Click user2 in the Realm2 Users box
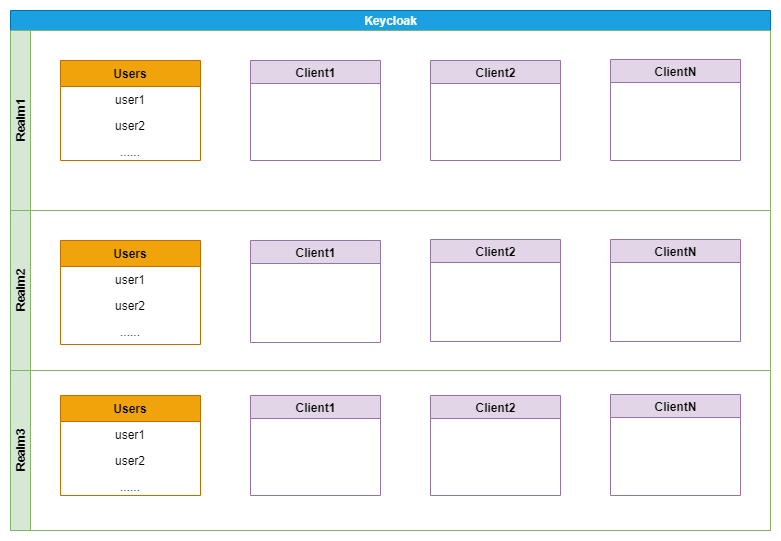The image size is (781, 541). (130, 305)
